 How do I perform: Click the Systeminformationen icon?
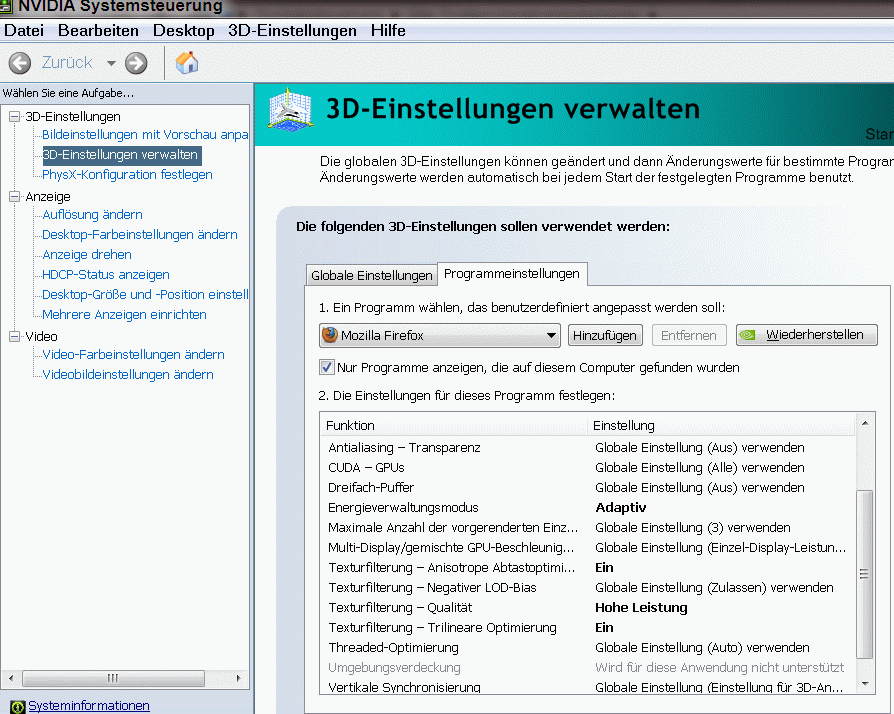18,707
